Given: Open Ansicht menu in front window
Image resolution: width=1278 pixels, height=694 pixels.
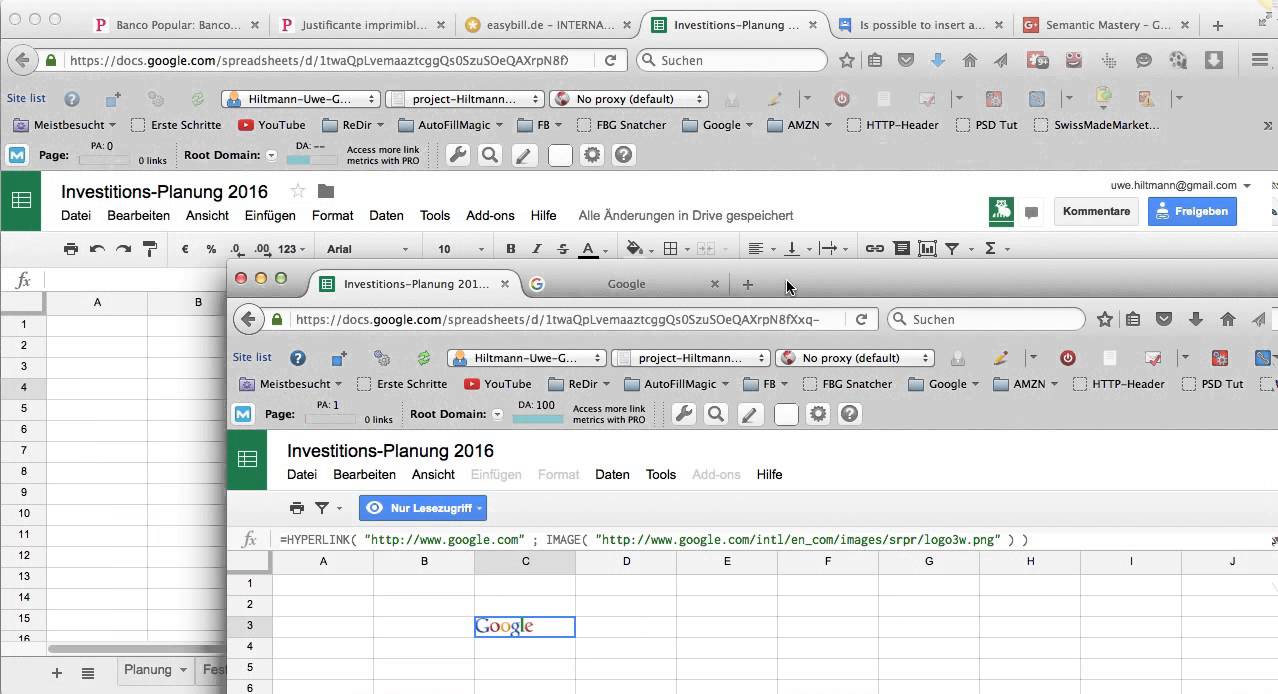Looking at the screenshot, I should (433, 474).
